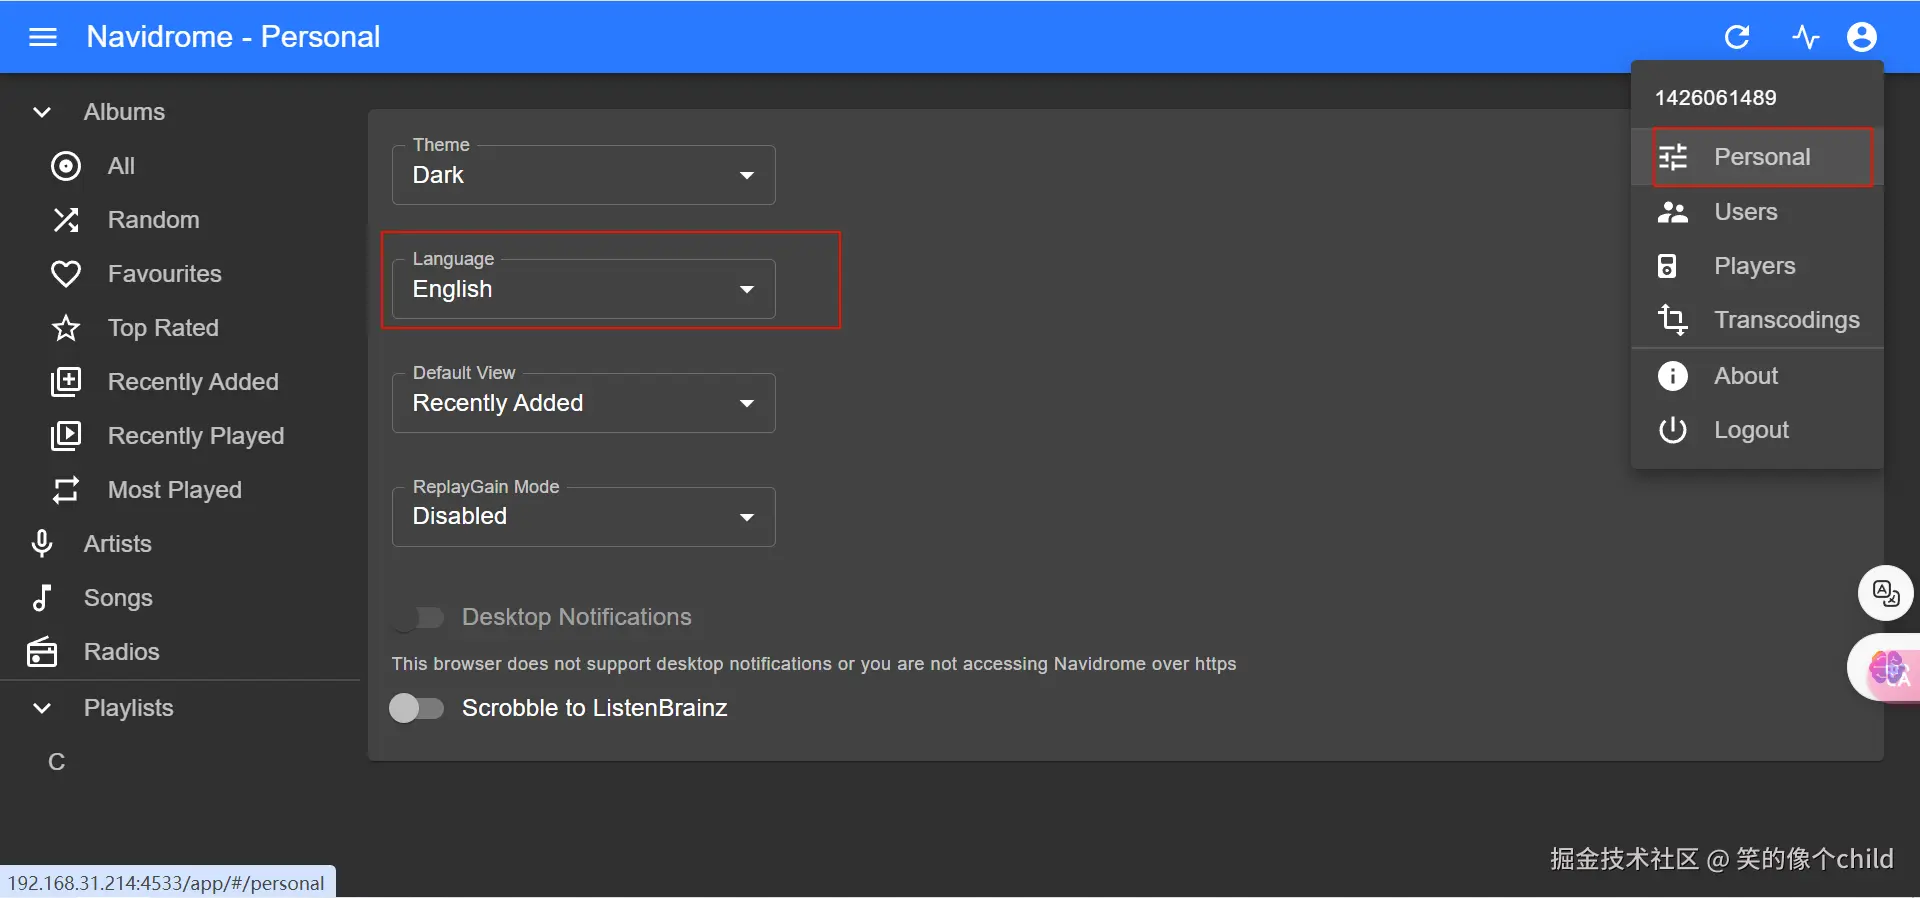Collapse the Albums section chevron
The width and height of the screenshot is (1920, 898).
(x=42, y=112)
